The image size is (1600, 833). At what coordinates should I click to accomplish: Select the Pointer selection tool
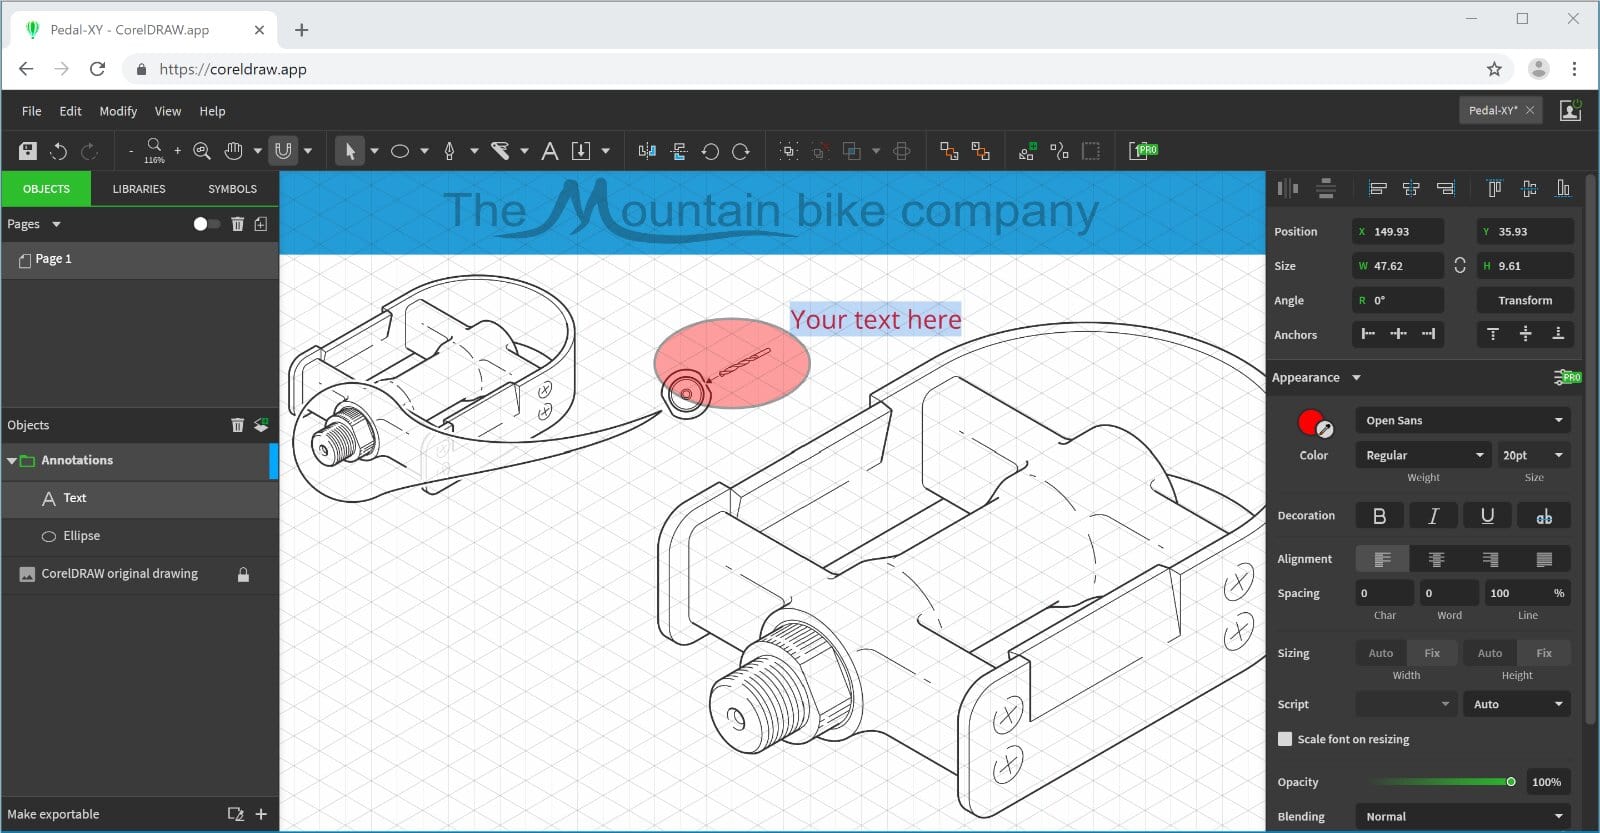pos(349,151)
